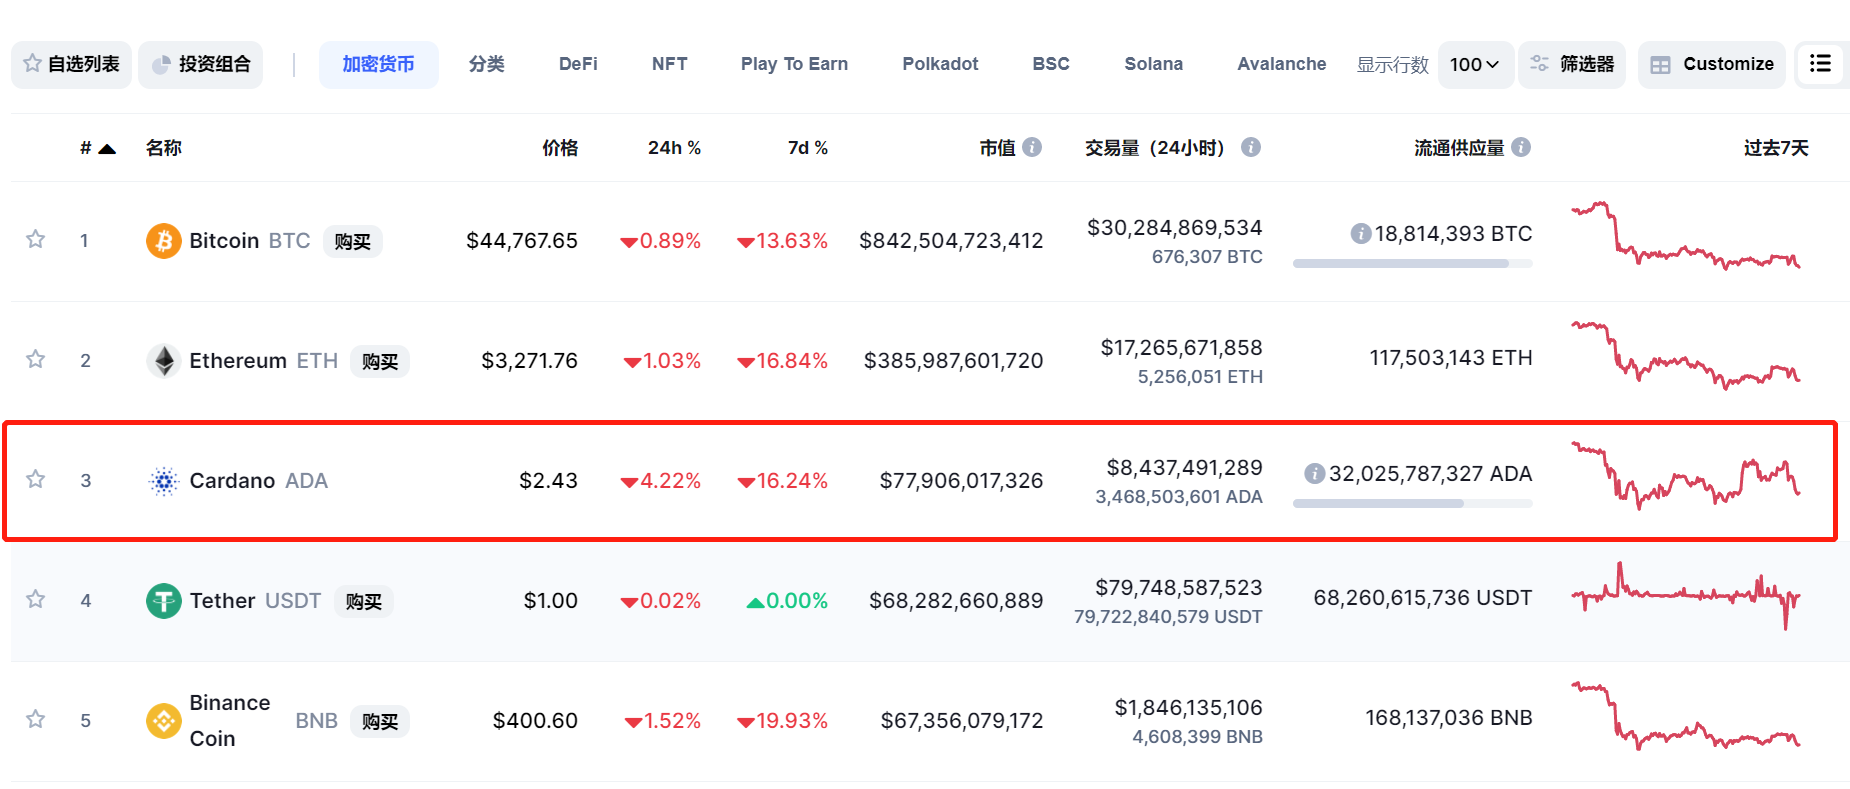Click Cardano circulating supply progress bar

1412,504
